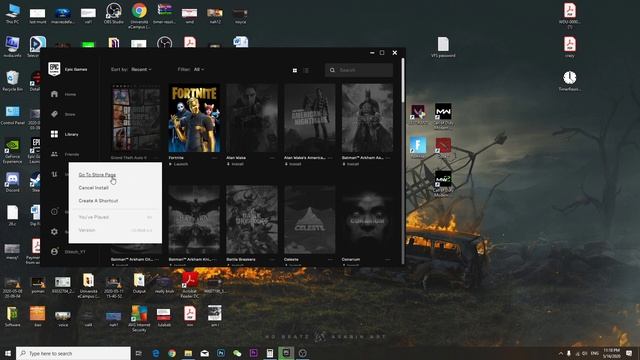Select the Control Panel desktop icon
The image size is (640, 360).
[12, 115]
